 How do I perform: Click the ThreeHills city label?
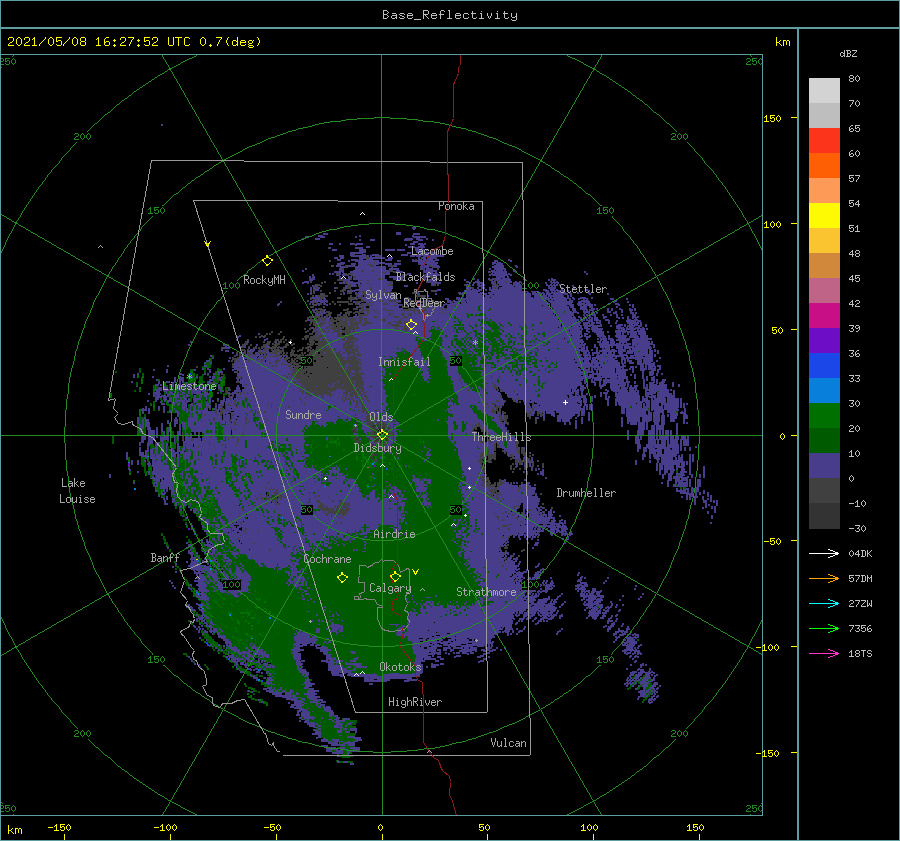coord(501,437)
